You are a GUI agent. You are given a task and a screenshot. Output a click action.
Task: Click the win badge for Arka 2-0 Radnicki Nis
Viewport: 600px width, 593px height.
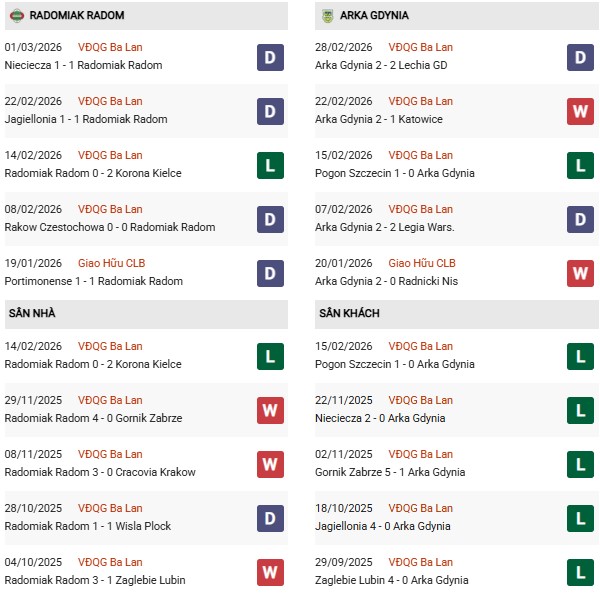click(x=580, y=273)
